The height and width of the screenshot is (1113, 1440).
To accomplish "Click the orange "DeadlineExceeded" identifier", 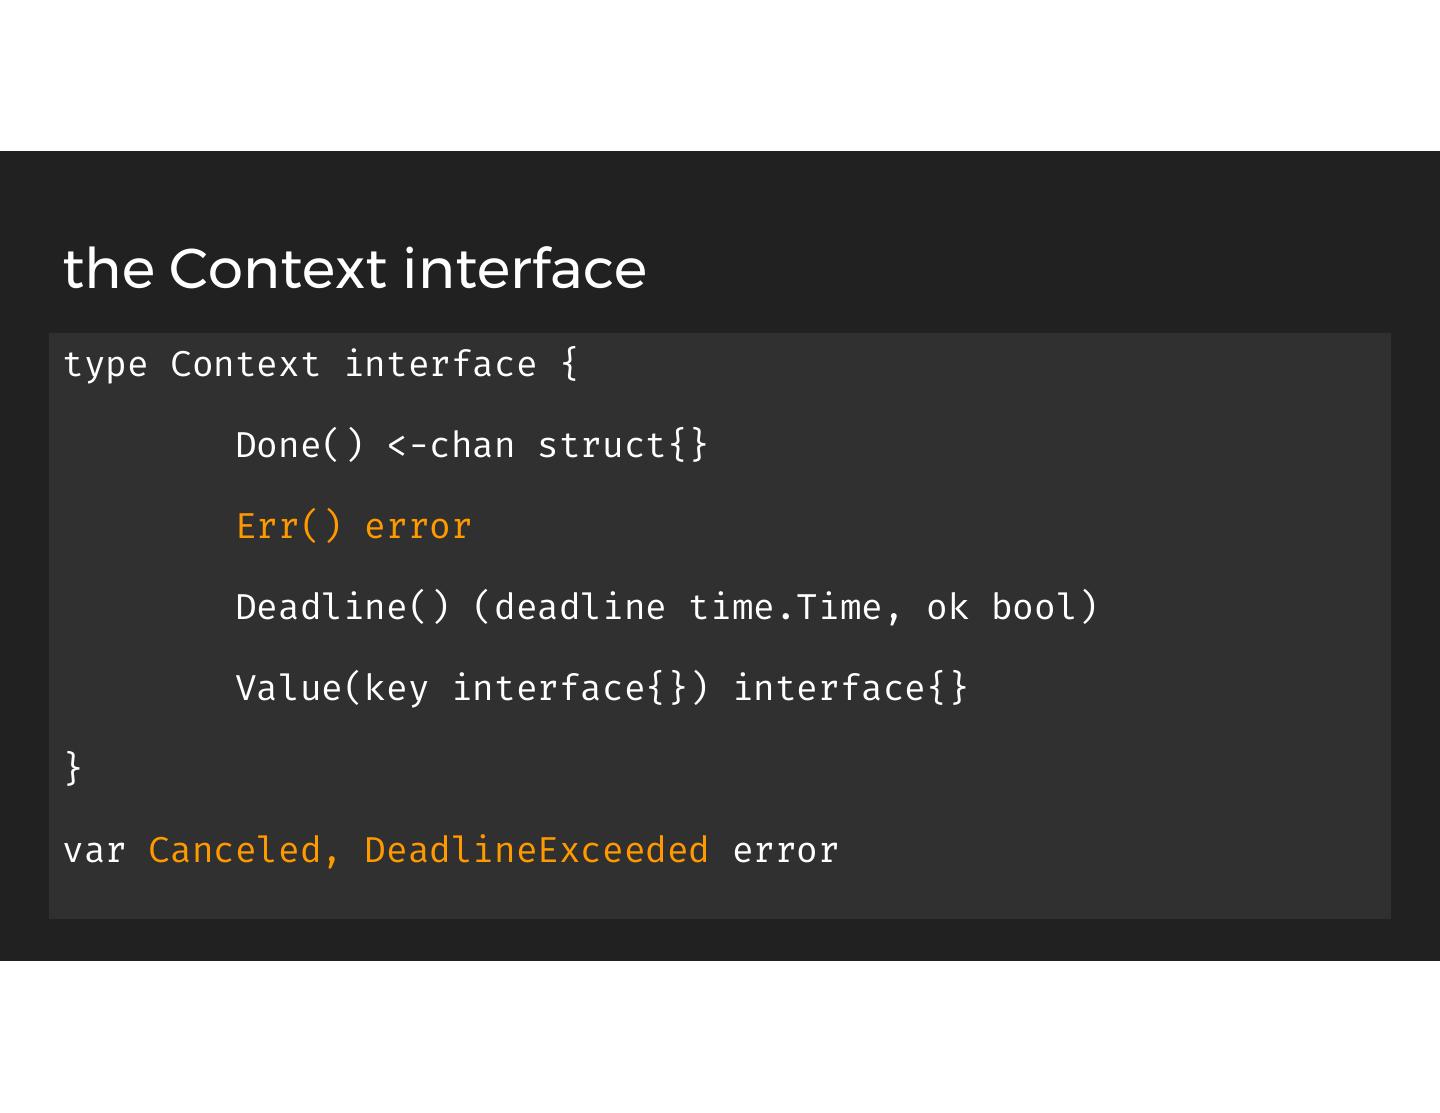I will (536, 851).
